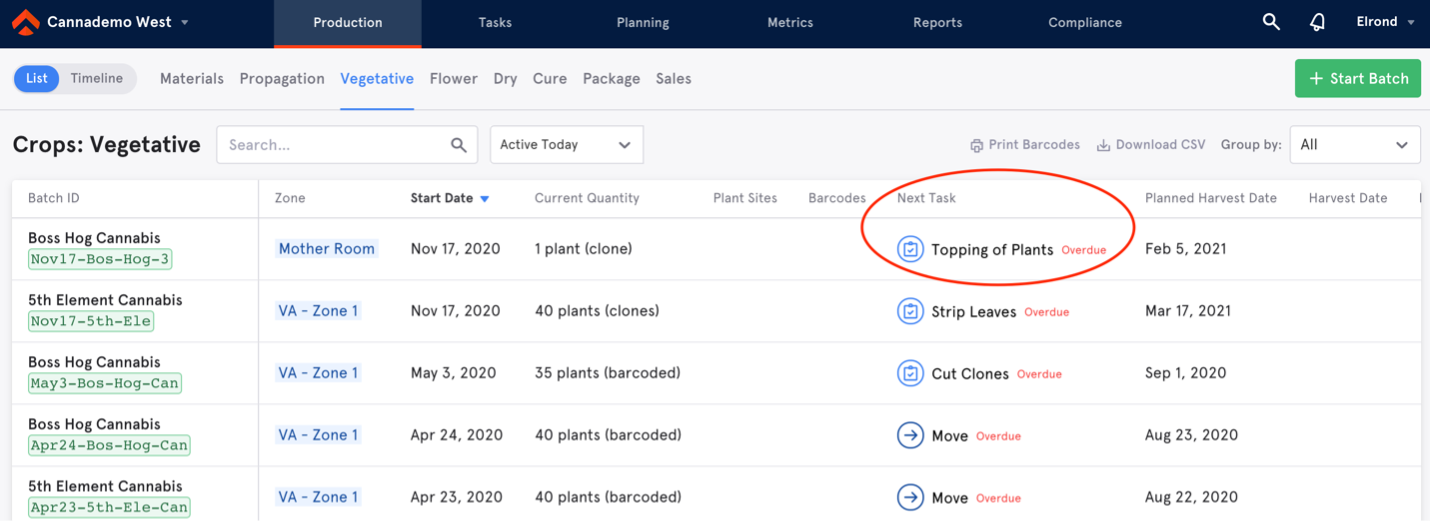Click the Start Batch button

click(1358, 78)
